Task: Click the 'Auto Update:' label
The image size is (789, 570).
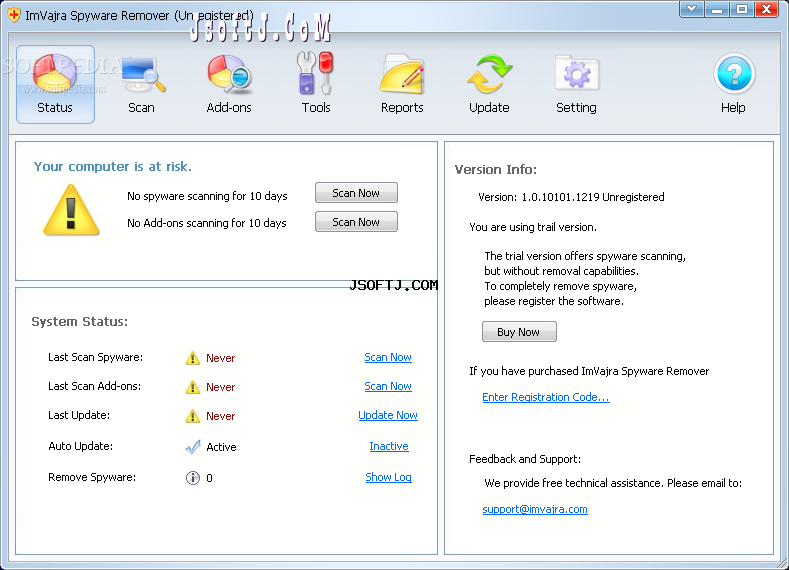Action: tap(81, 446)
